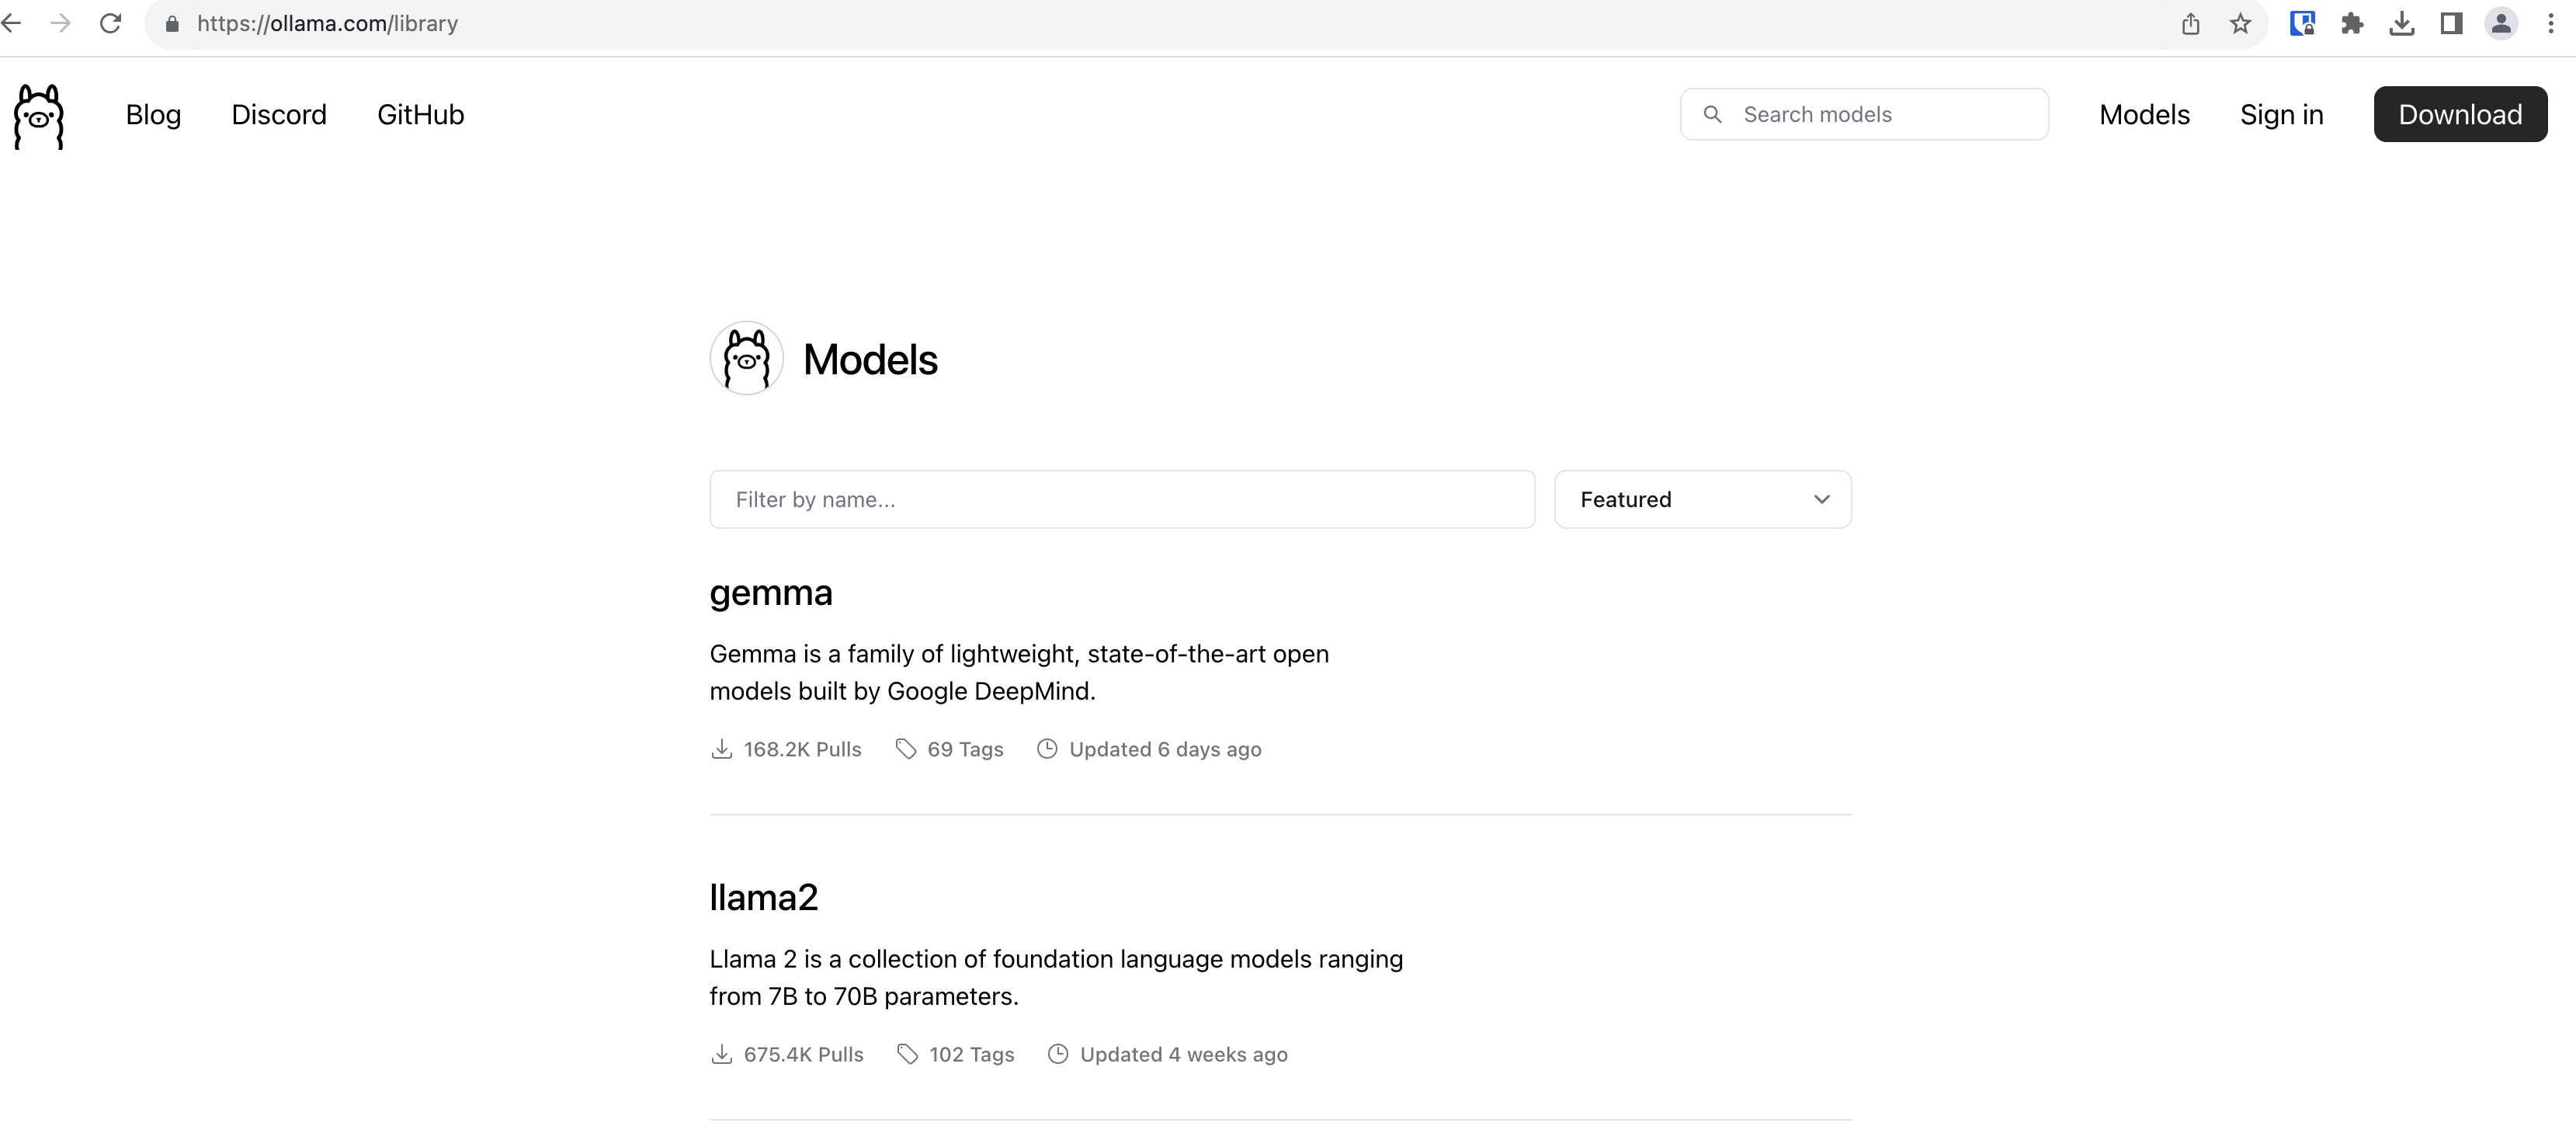Toggle the browser side panel icon
Image resolution: width=2576 pixels, height=1126 pixels.
coord(2451,23)
